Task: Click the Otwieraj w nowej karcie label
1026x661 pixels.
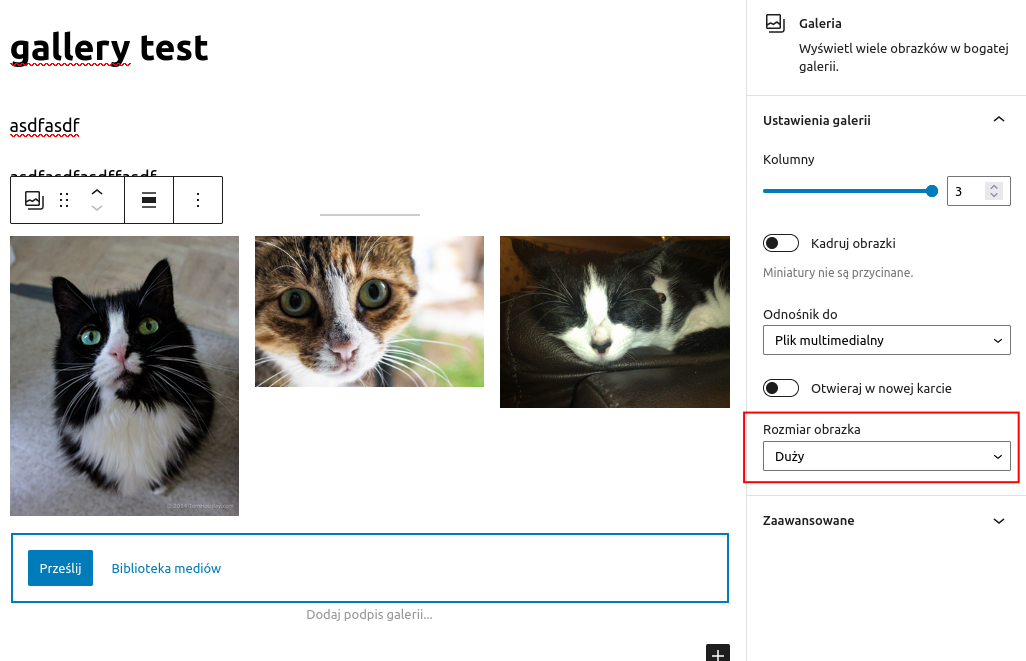Action: click(x=881, y=388)
